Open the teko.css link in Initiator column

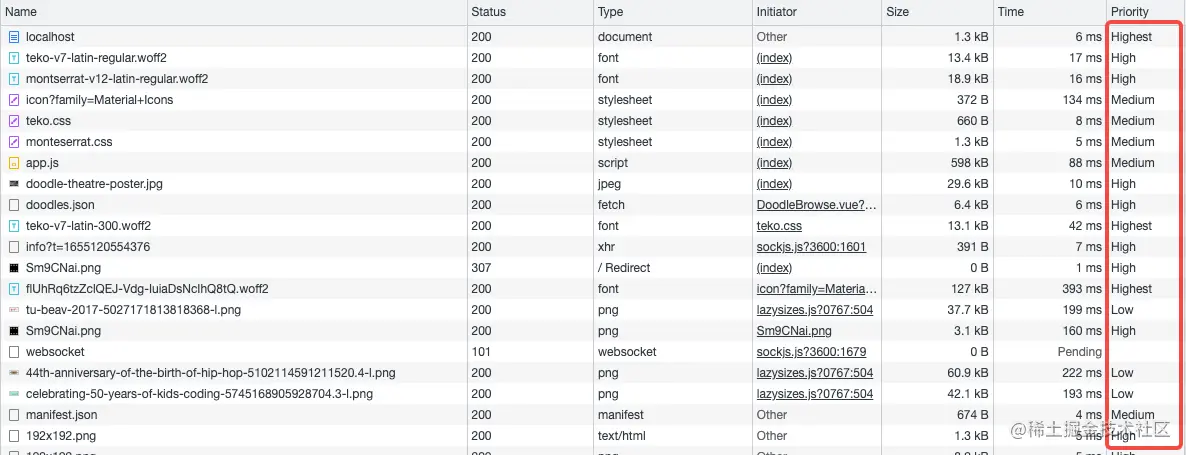click(x=779, y=226)
